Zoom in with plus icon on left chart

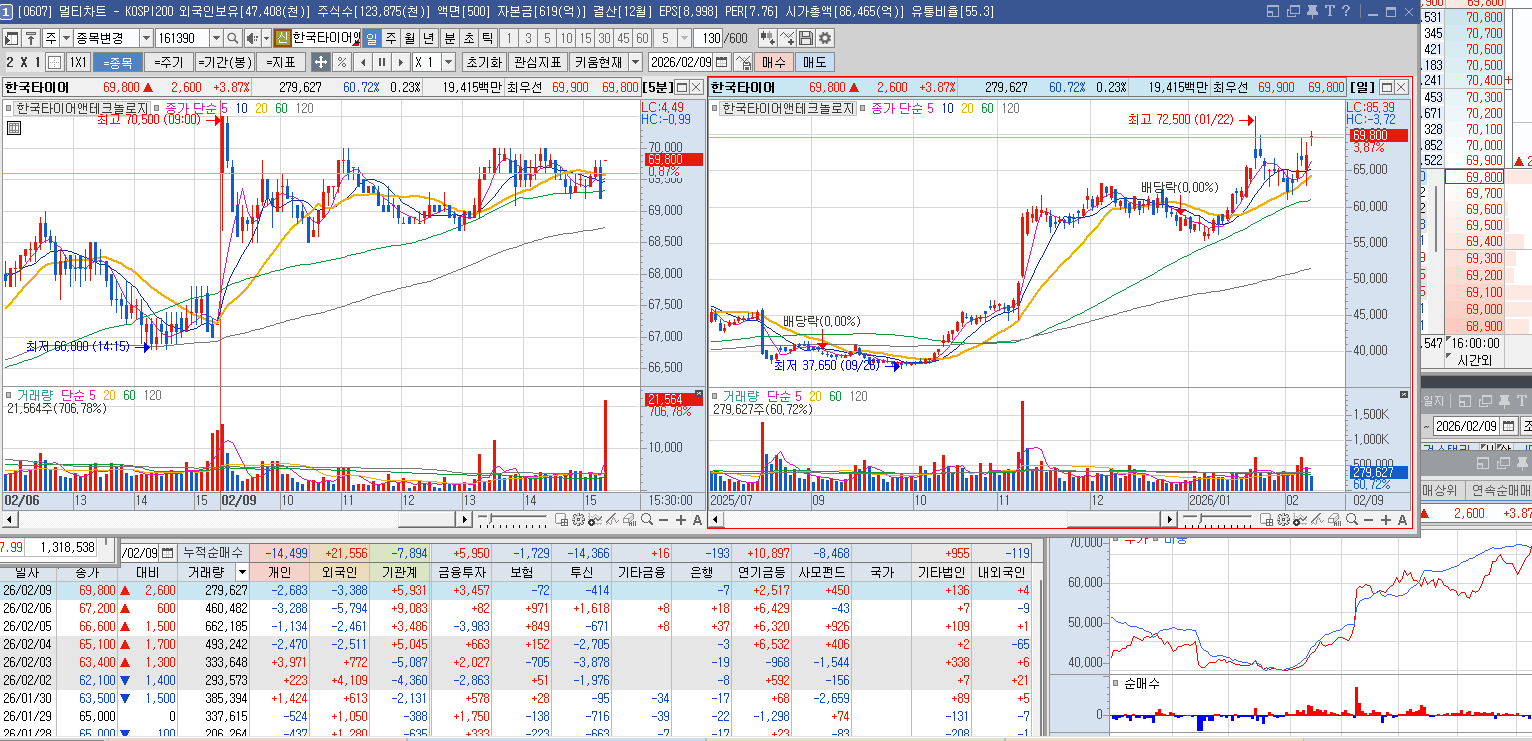[681, 520]
